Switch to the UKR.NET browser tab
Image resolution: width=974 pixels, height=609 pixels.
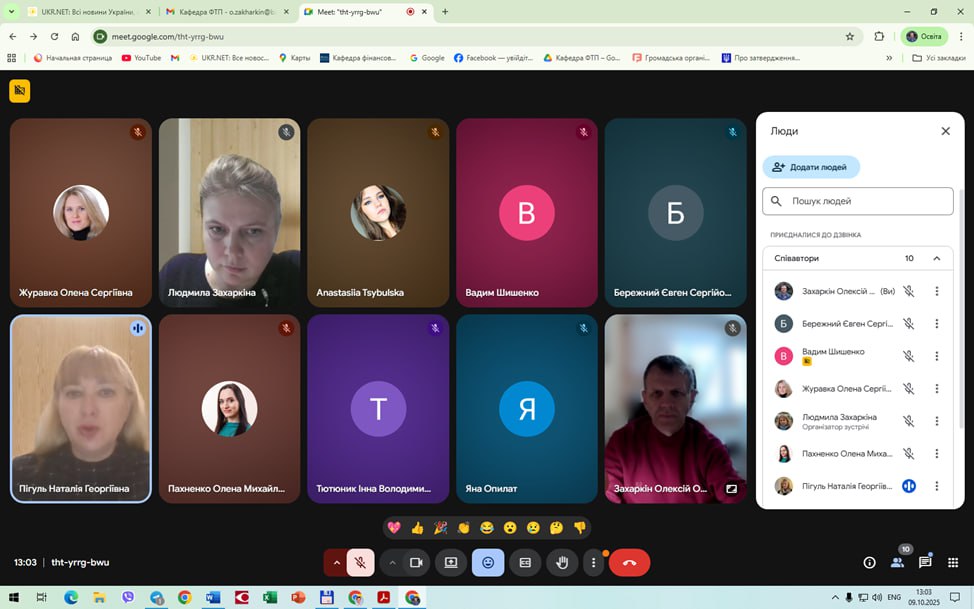(84, 12)
